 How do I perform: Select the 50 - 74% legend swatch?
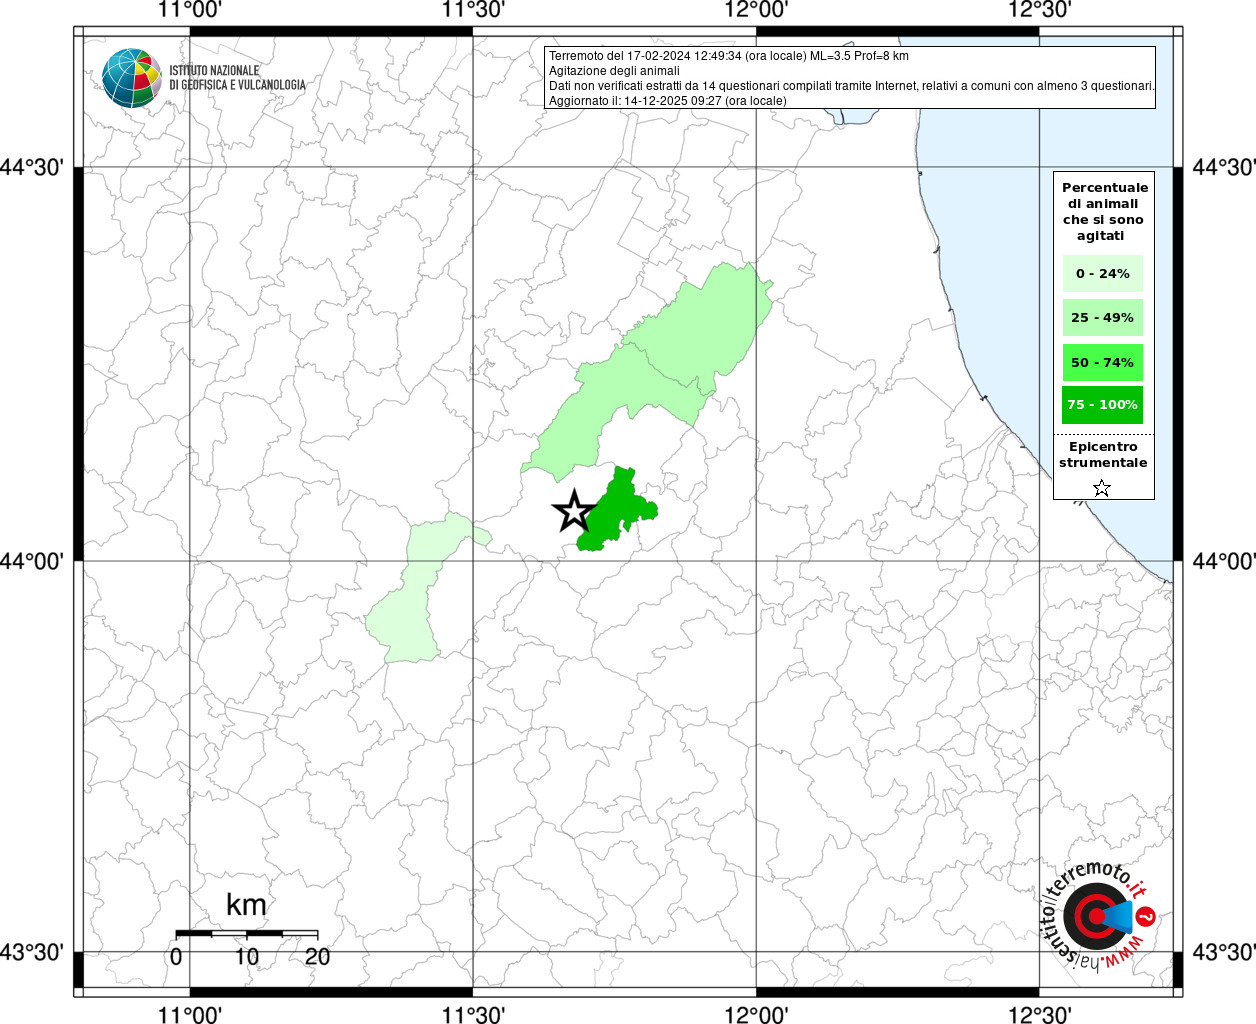point(1102,362)
